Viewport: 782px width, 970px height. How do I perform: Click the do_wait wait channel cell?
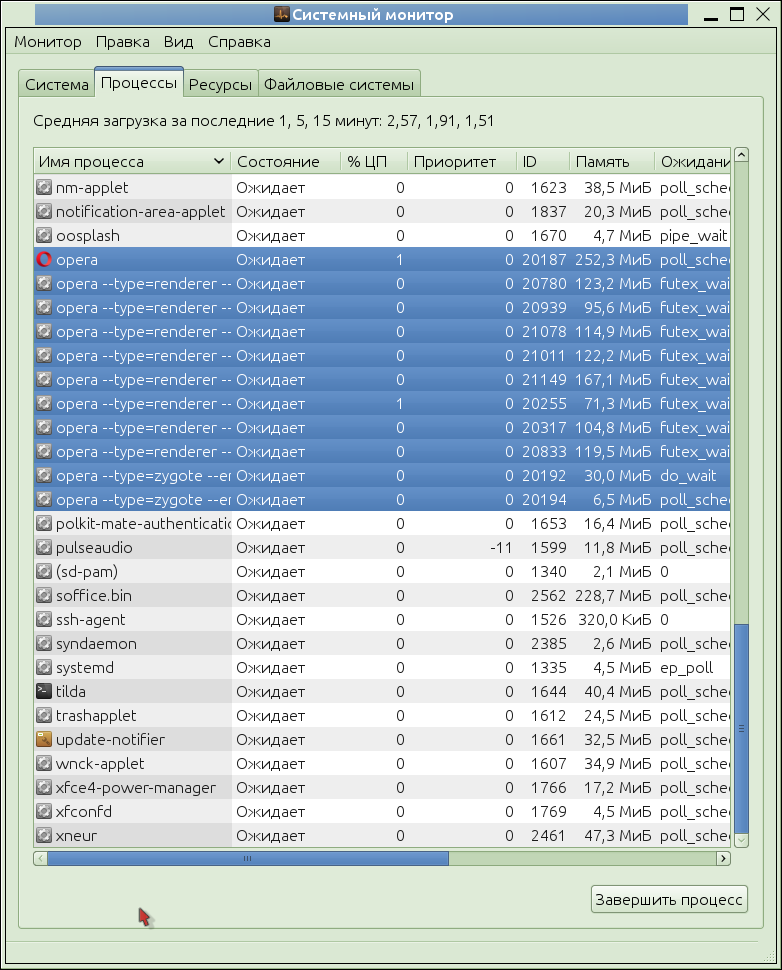point(688,476)
